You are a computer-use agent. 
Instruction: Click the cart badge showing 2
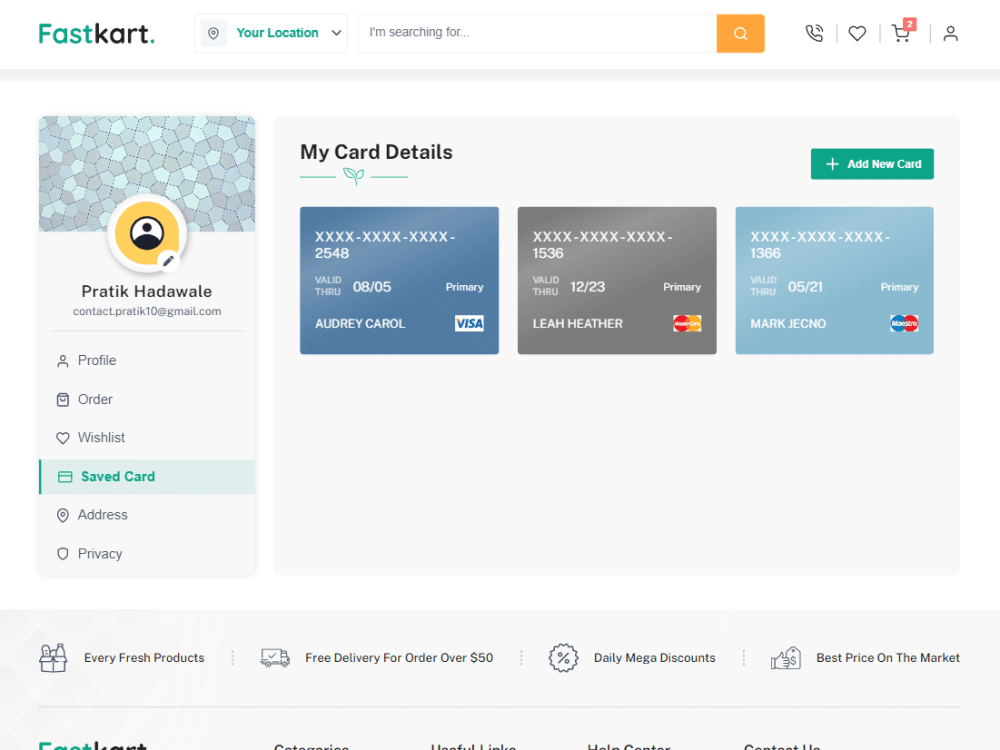(x=910, y=24)
